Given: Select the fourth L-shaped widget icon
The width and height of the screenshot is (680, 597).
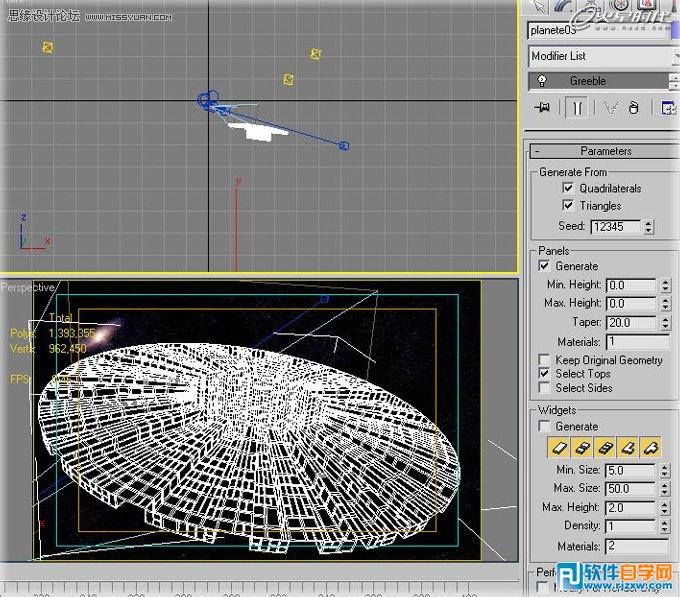Looking at the screenshot, I should [628, 447].
